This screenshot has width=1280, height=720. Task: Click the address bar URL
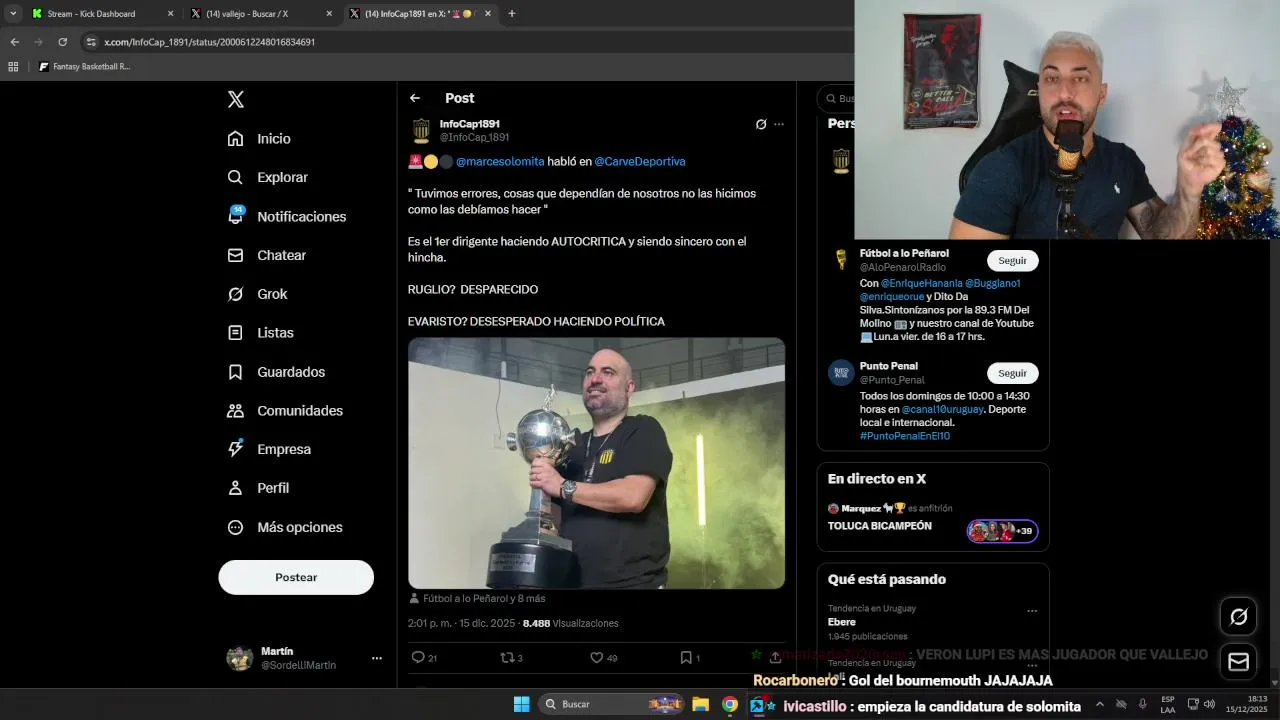click(210, 42)
